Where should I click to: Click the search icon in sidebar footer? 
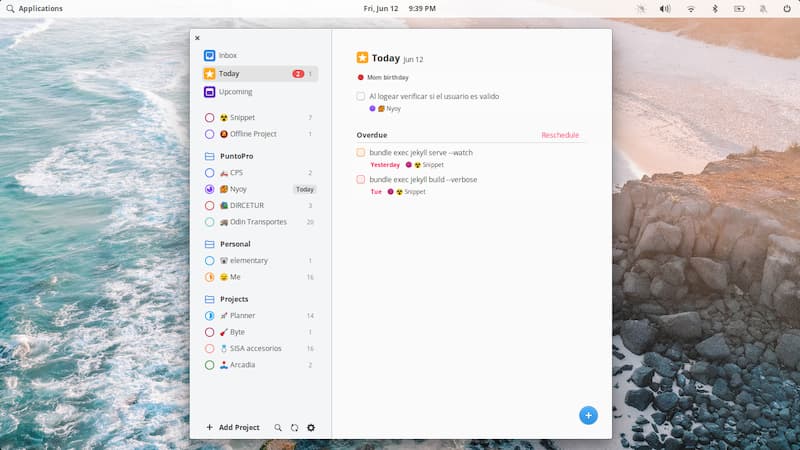[278, 428]
